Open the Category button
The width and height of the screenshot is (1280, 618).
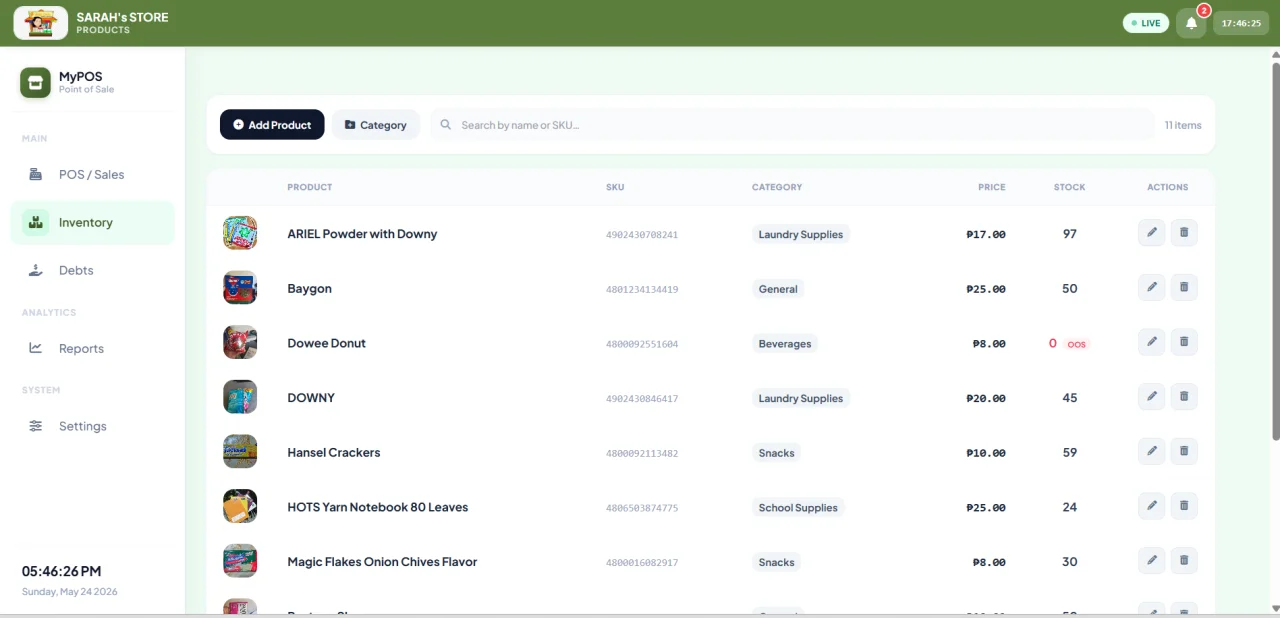coord(376,125)
